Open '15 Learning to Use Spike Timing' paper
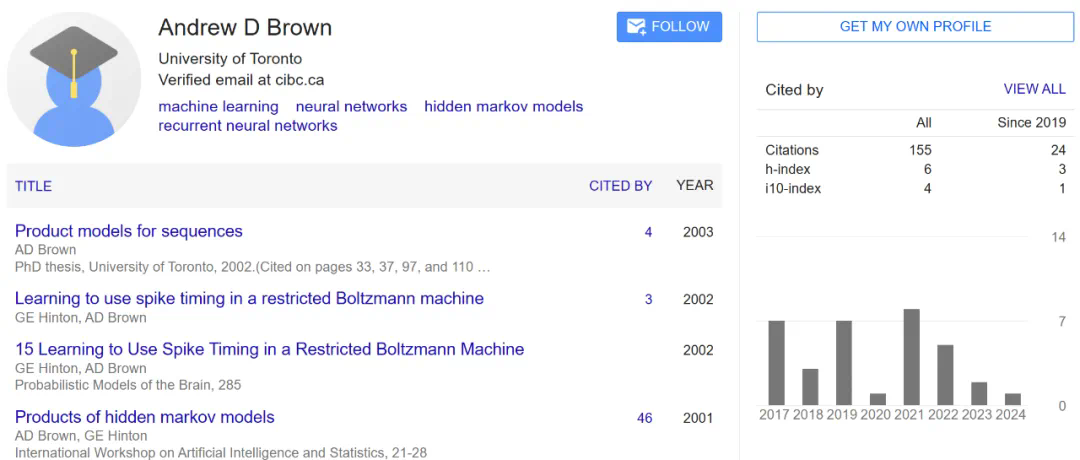This screenshot has height=460, width=1080. (269, 349)
